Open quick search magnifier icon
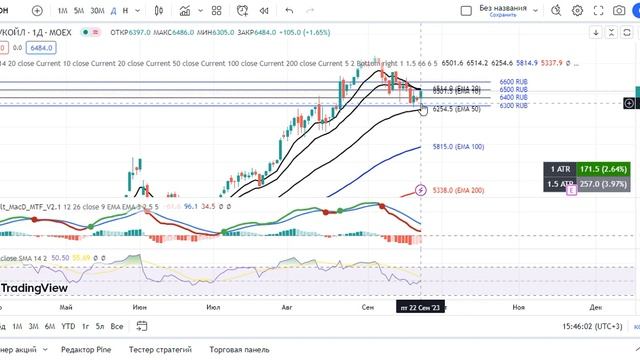 tap(556, 11)
